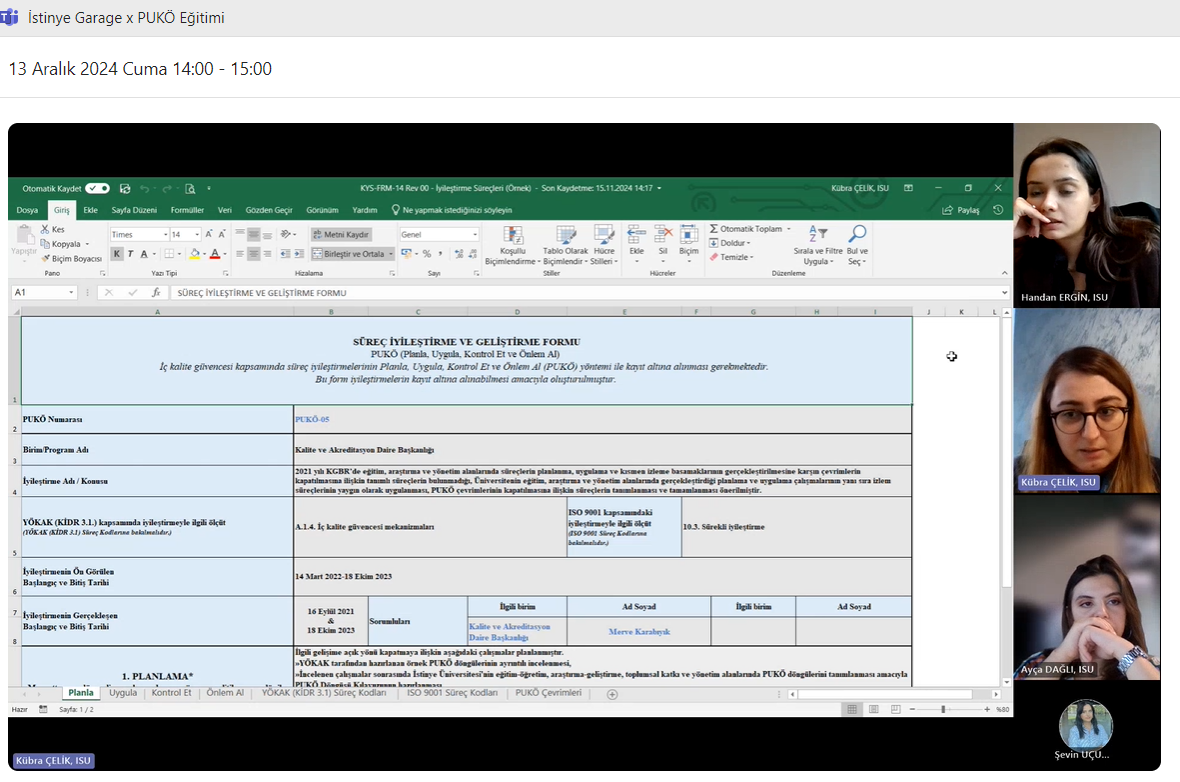
Task: Click the zoom slider in status bar
Action: click(x=943, y=709)
